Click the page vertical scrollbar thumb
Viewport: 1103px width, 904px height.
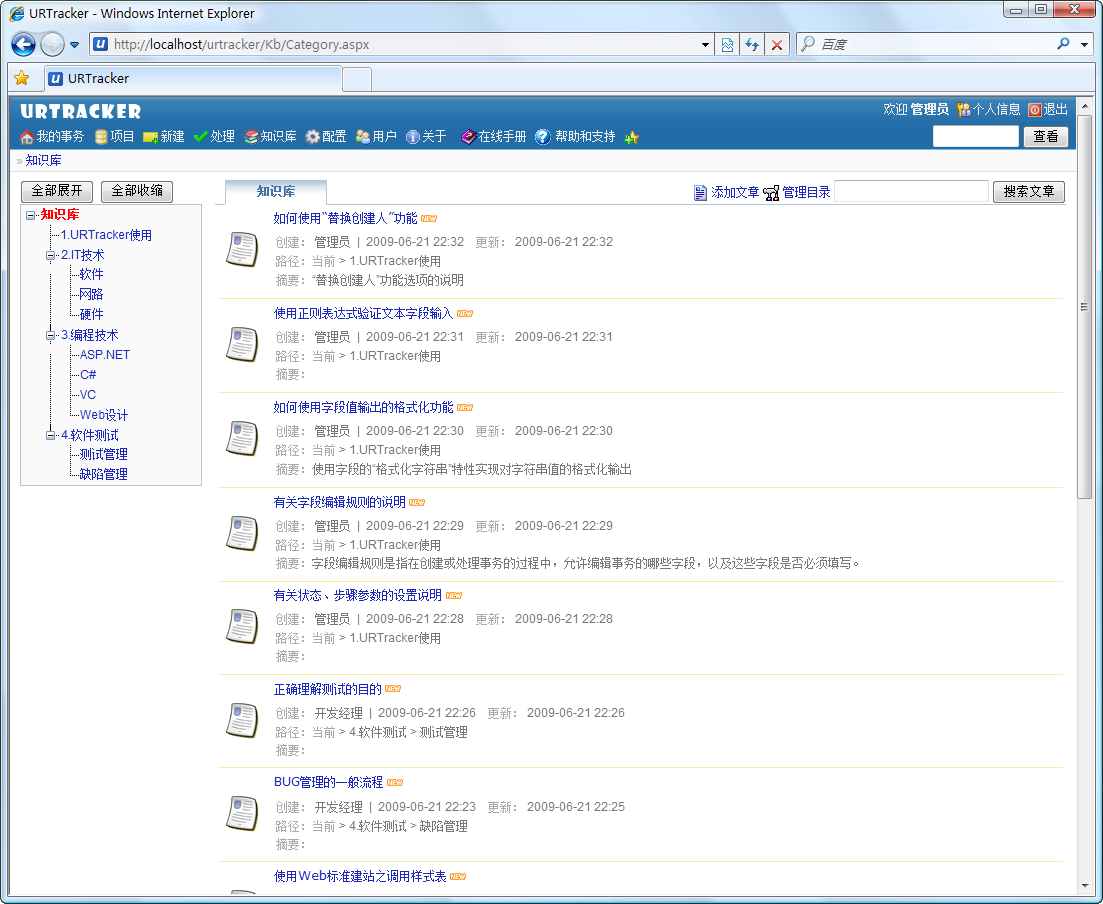point(1084,307)
